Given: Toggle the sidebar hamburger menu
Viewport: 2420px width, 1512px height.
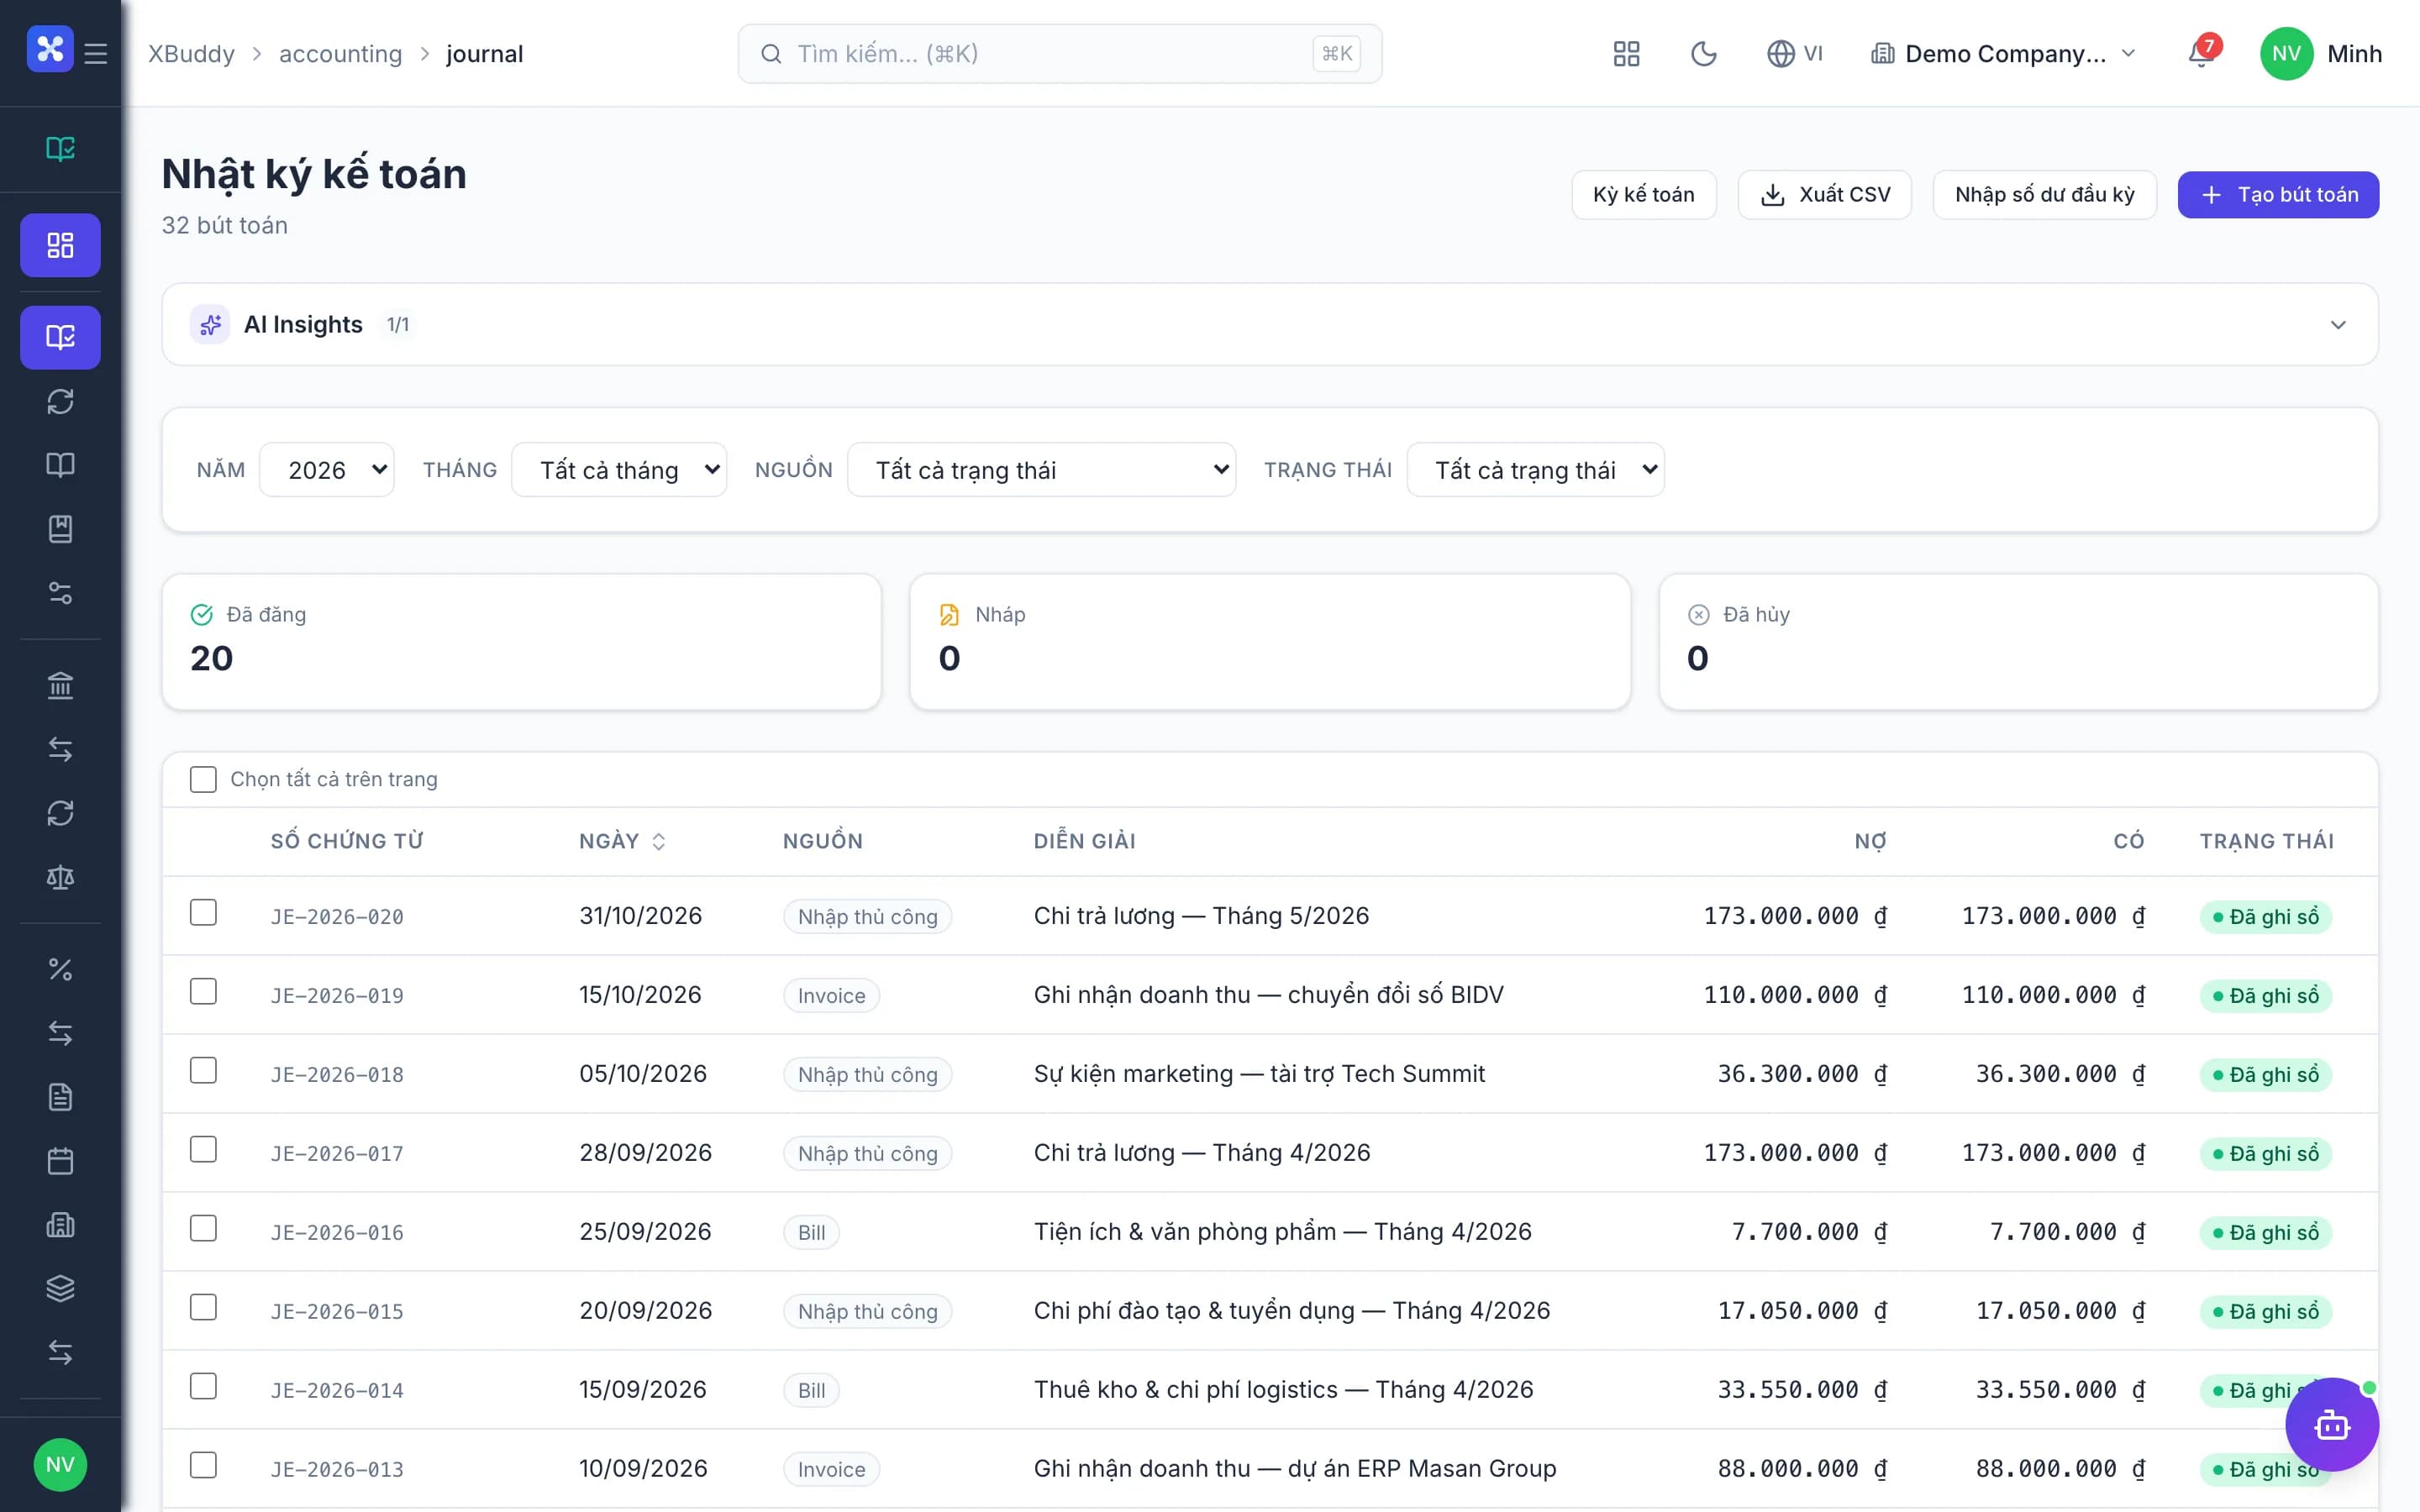Looking at the screenshot, I should [96, 53].
